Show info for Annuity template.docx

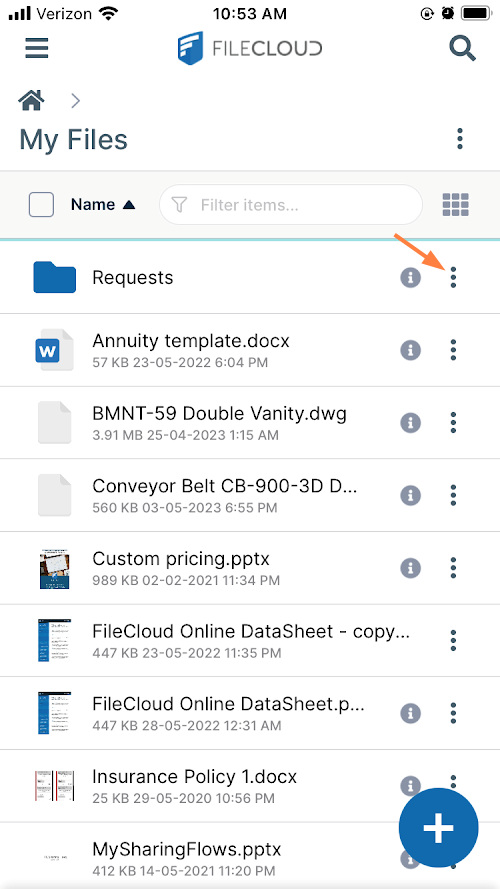coord(410,350)
